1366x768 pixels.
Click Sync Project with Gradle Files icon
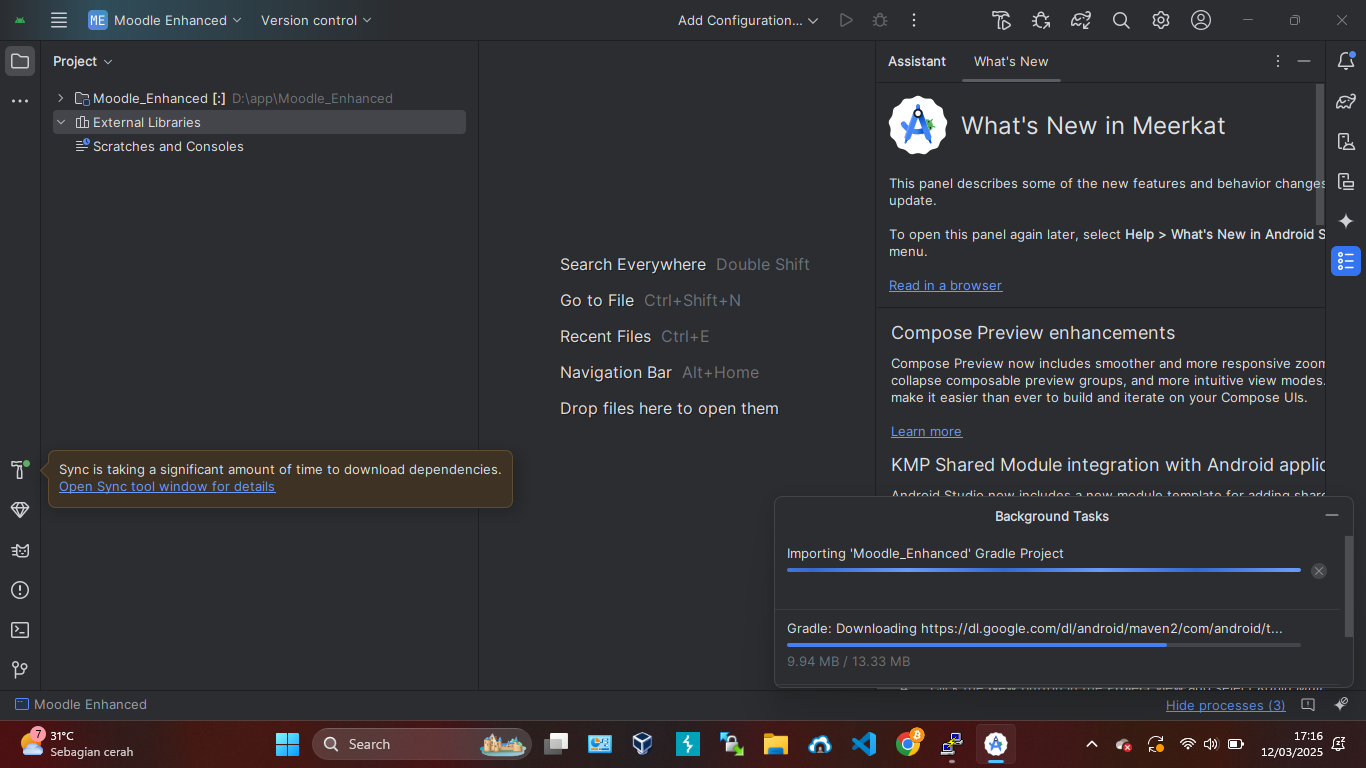[x=1081, y=20]
